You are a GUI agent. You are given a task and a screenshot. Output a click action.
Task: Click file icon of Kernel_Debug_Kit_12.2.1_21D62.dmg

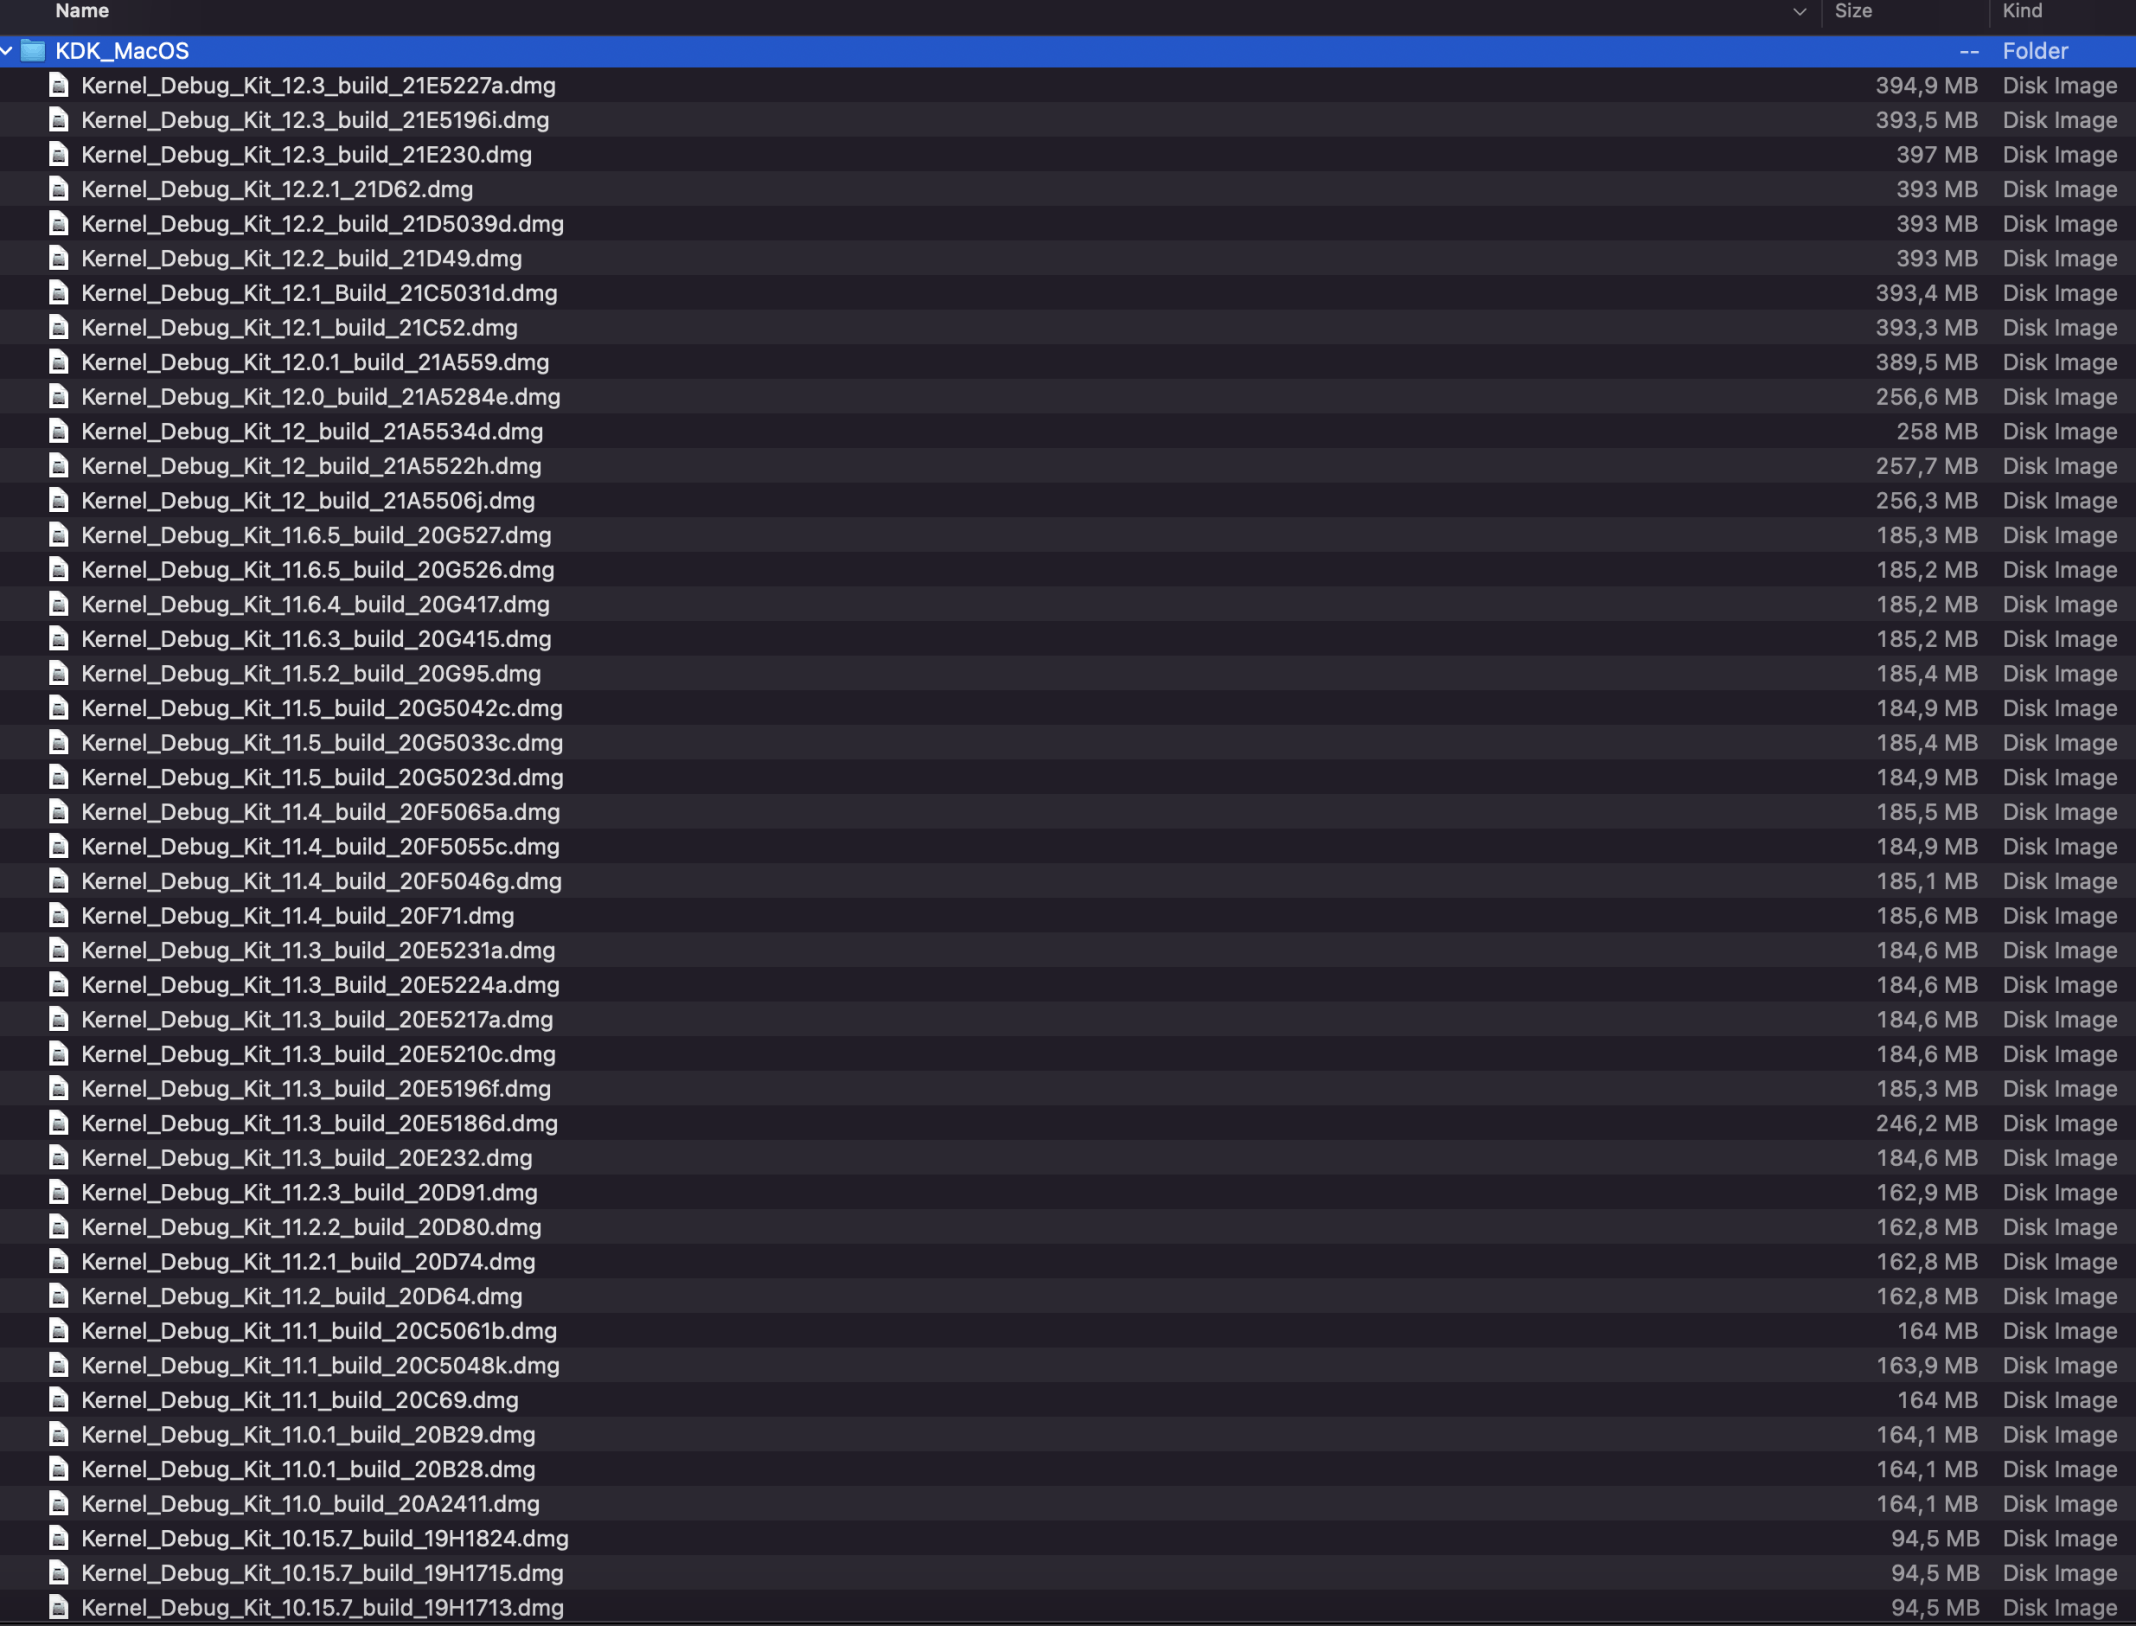click(x=59, y=189)
